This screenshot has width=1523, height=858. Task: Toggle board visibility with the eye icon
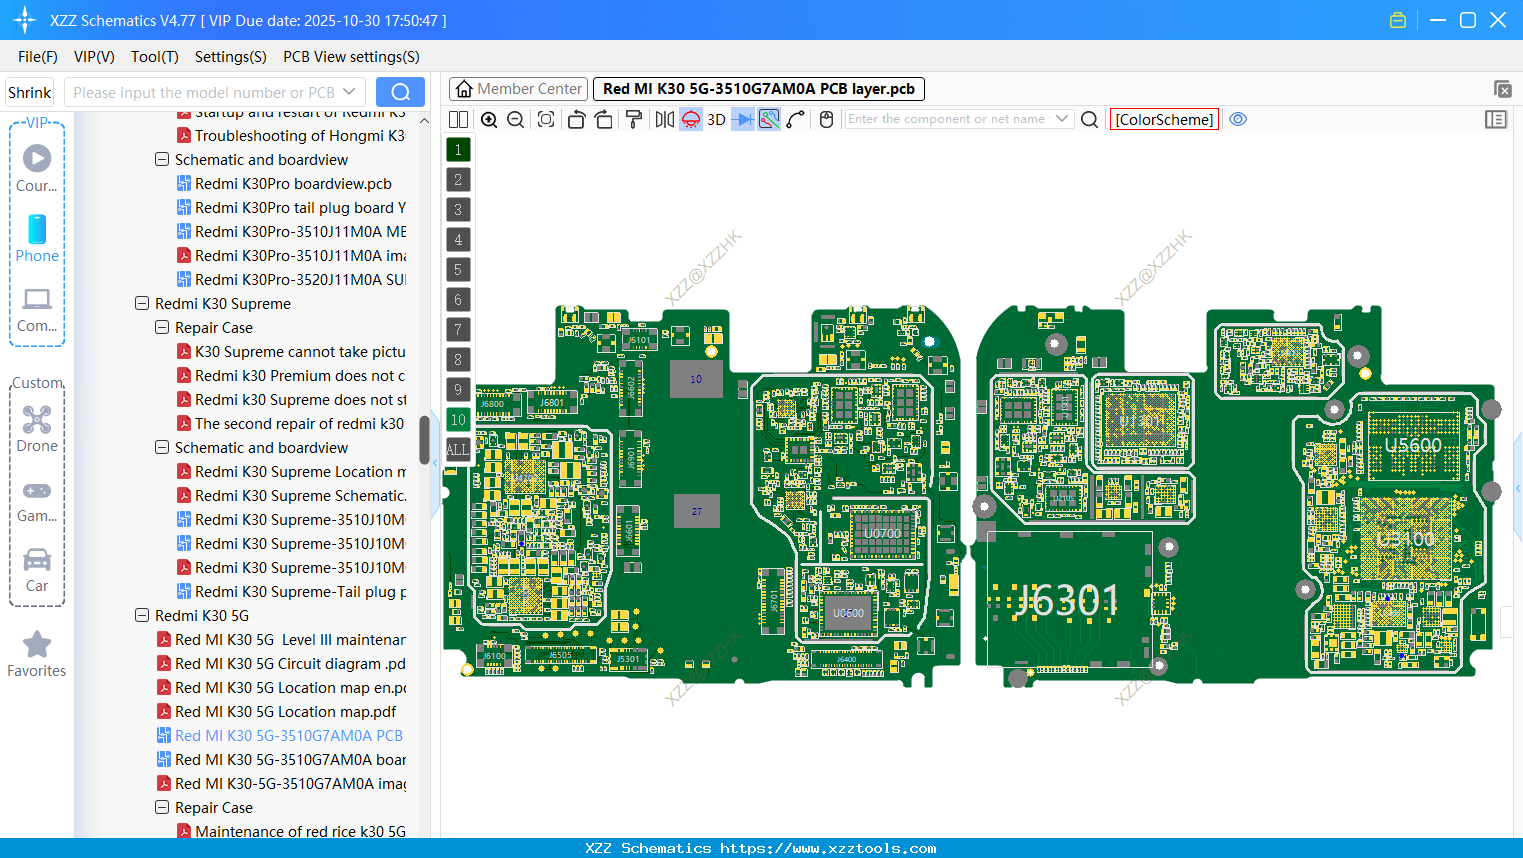(x=1238, y=119)
